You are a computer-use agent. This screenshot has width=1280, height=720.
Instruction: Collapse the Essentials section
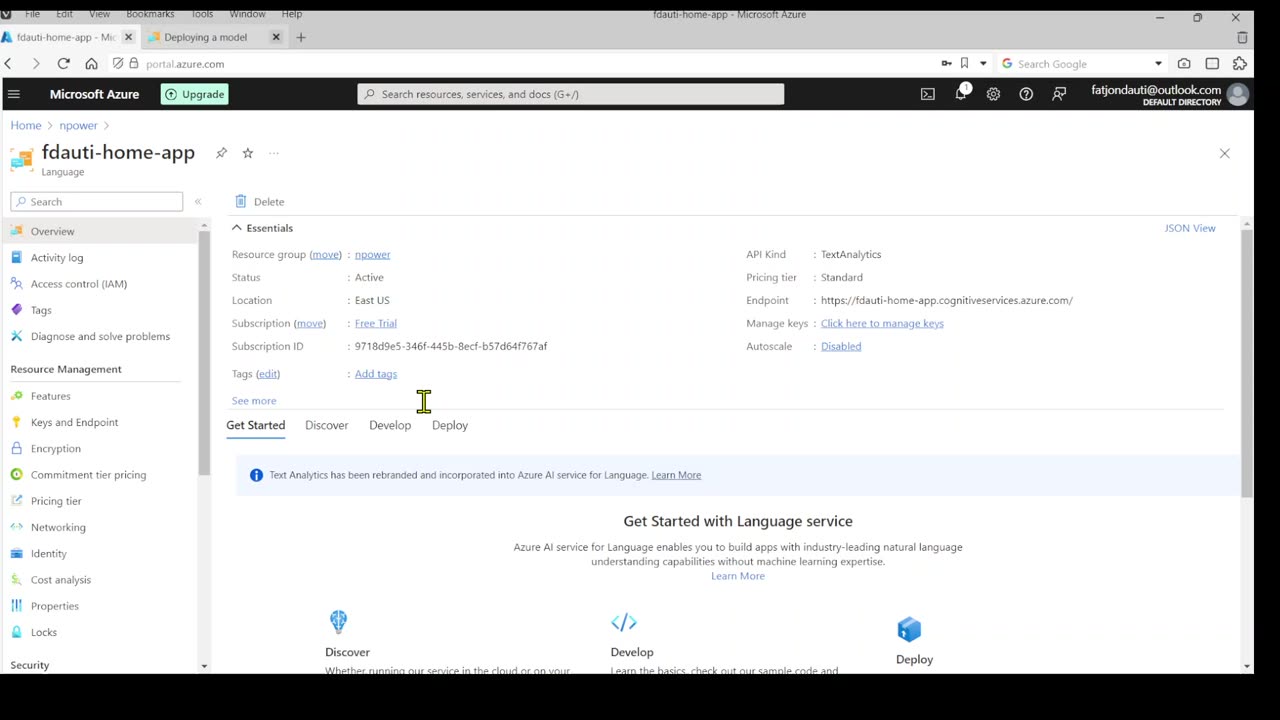coord(237,228)
